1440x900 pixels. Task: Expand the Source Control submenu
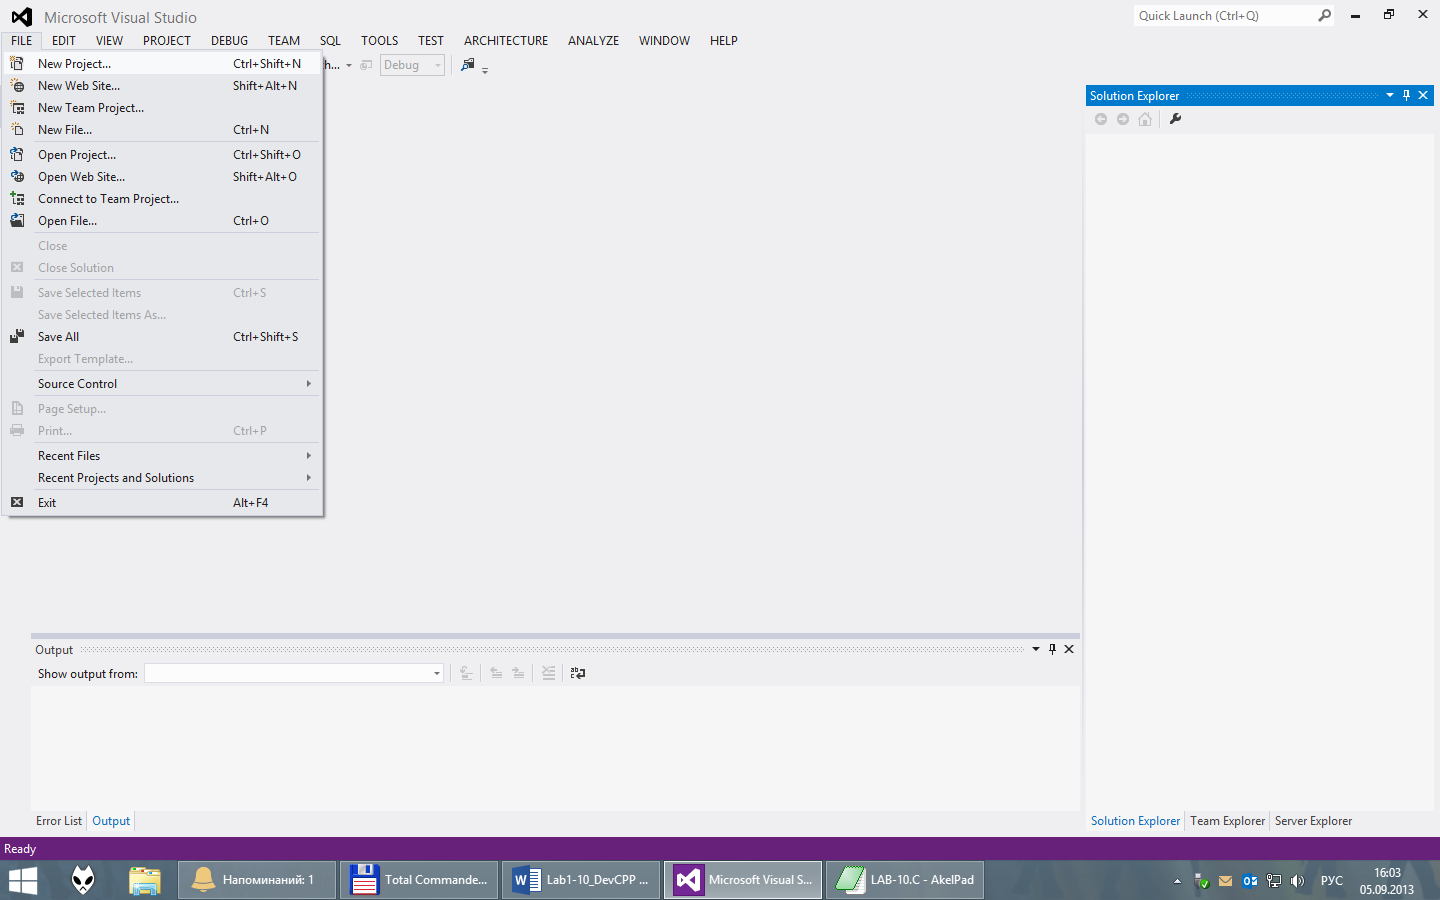pos(308,383)
